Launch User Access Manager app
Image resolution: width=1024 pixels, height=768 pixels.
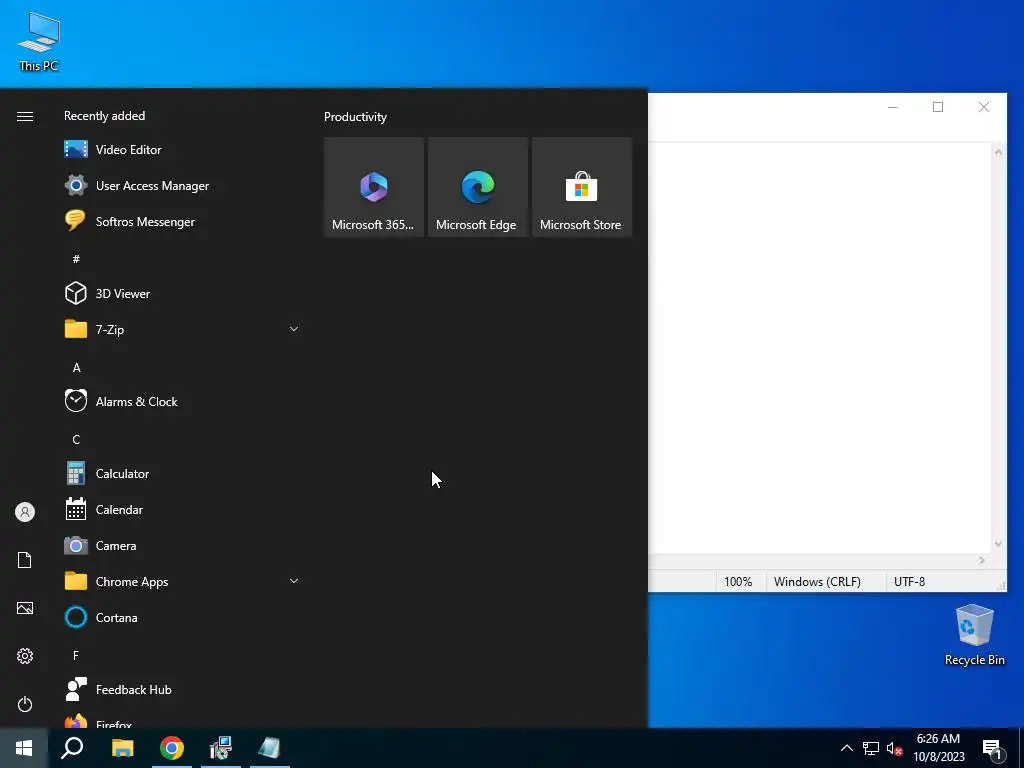click(181, 185)
